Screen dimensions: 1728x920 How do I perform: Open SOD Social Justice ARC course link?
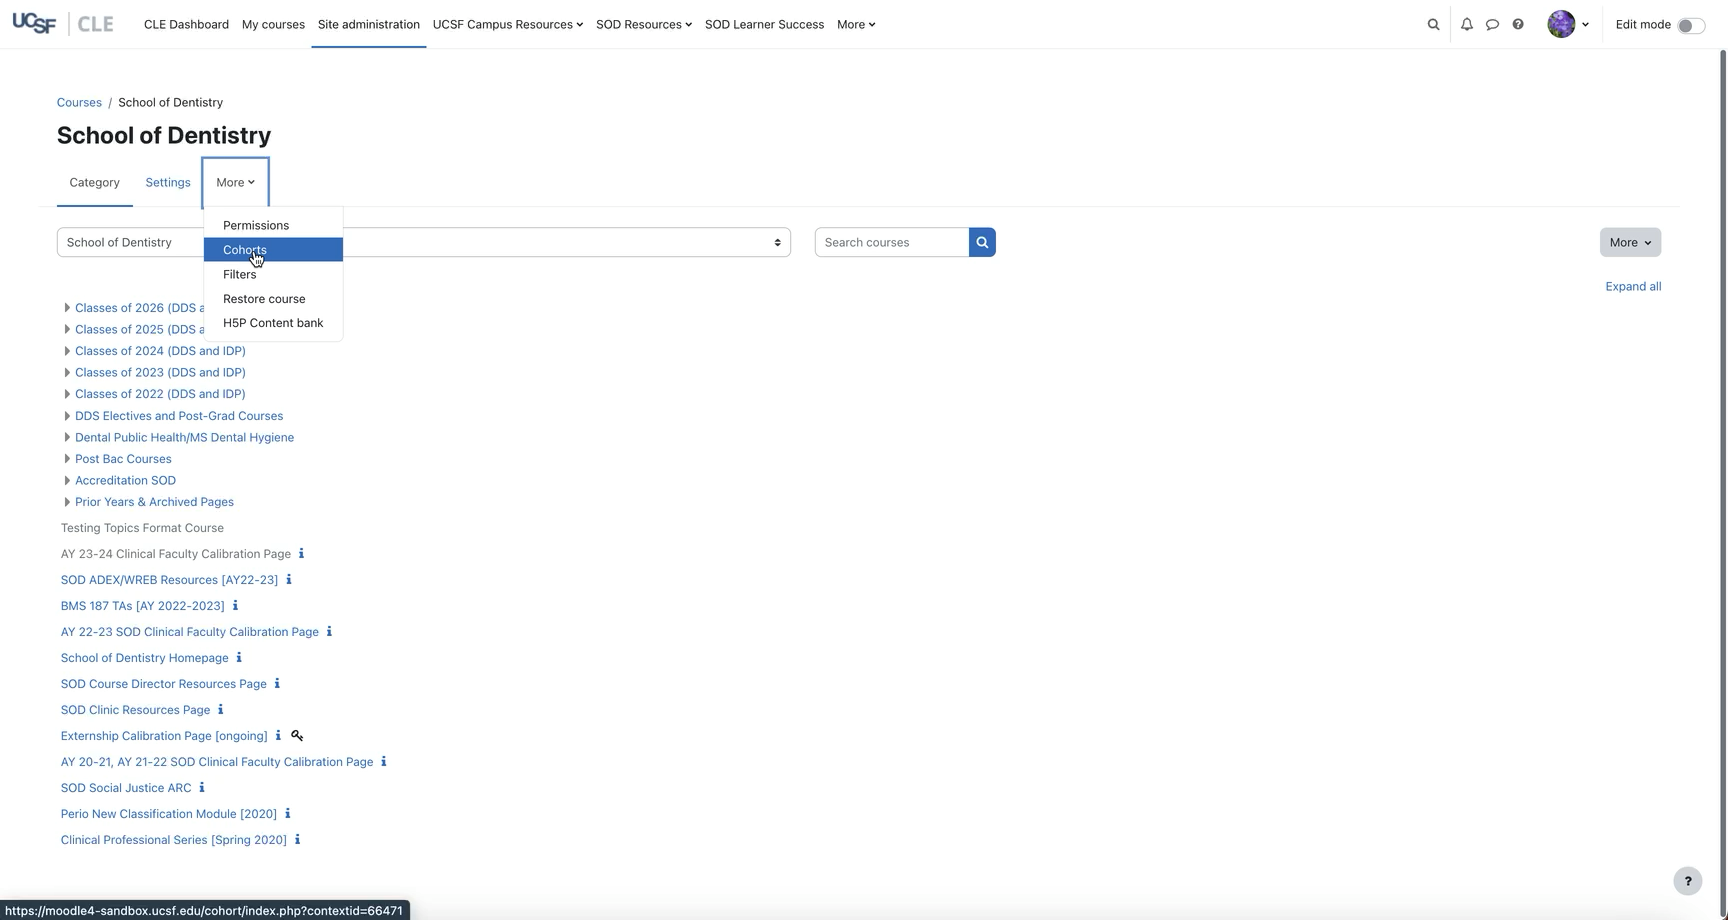[x=126, y=787]
